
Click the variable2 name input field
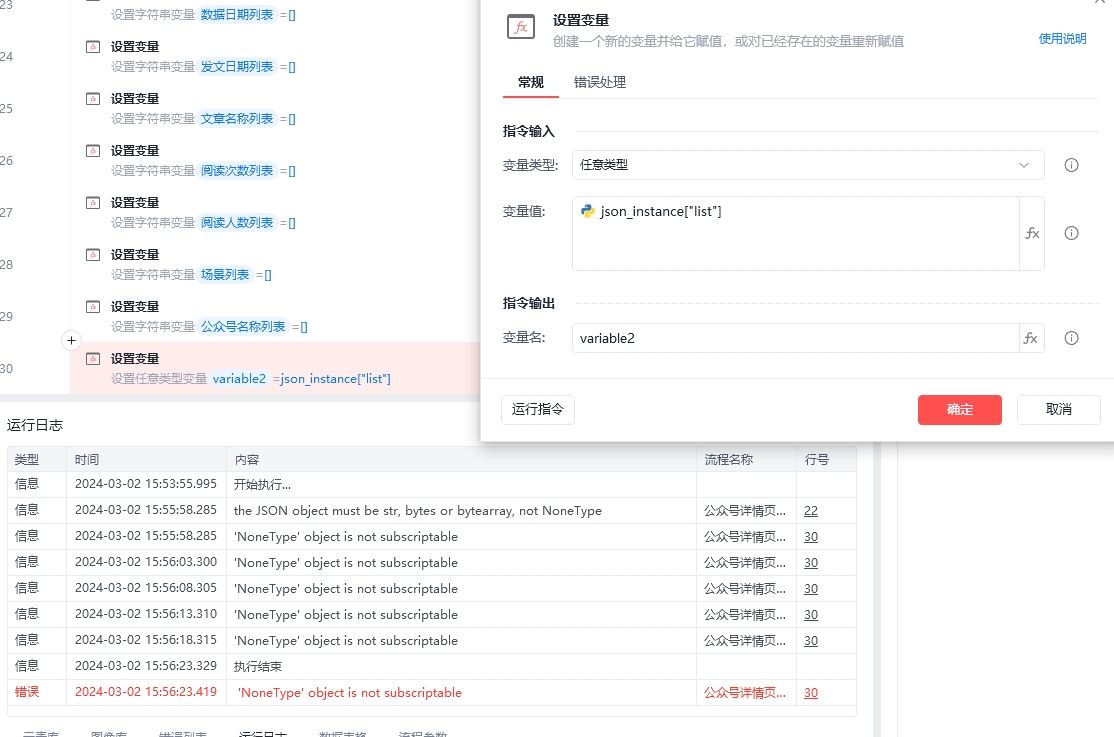tap(795, 338)
